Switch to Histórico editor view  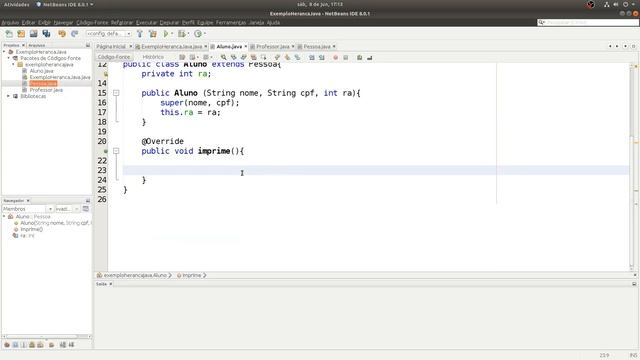(153, 57)
